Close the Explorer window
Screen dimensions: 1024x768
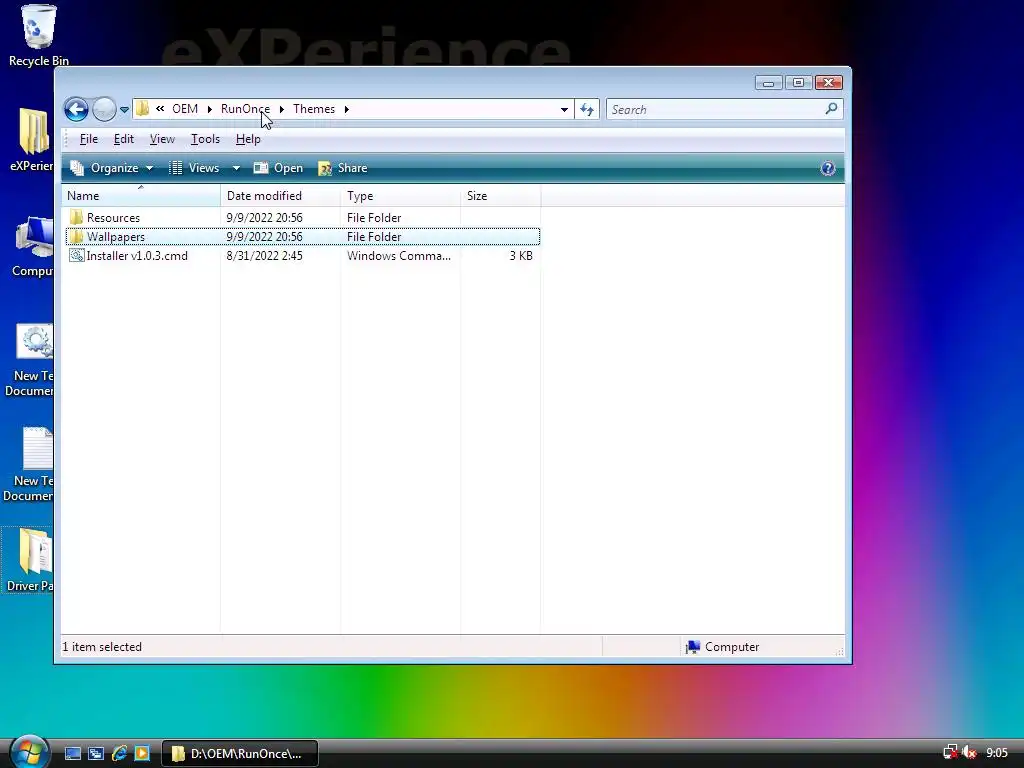[829, 83]
